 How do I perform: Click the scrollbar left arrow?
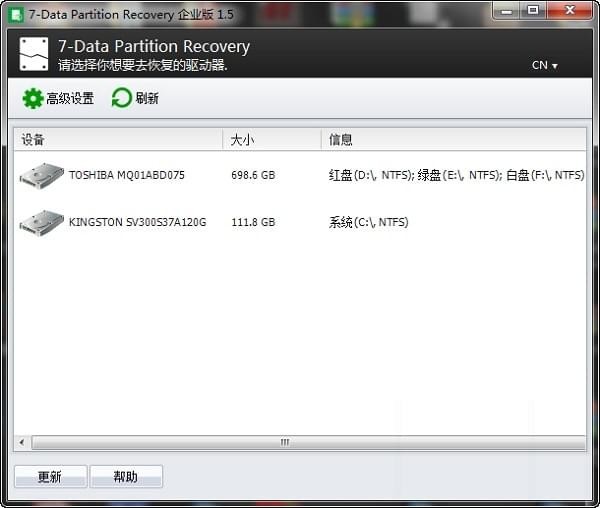click(22, 443)
